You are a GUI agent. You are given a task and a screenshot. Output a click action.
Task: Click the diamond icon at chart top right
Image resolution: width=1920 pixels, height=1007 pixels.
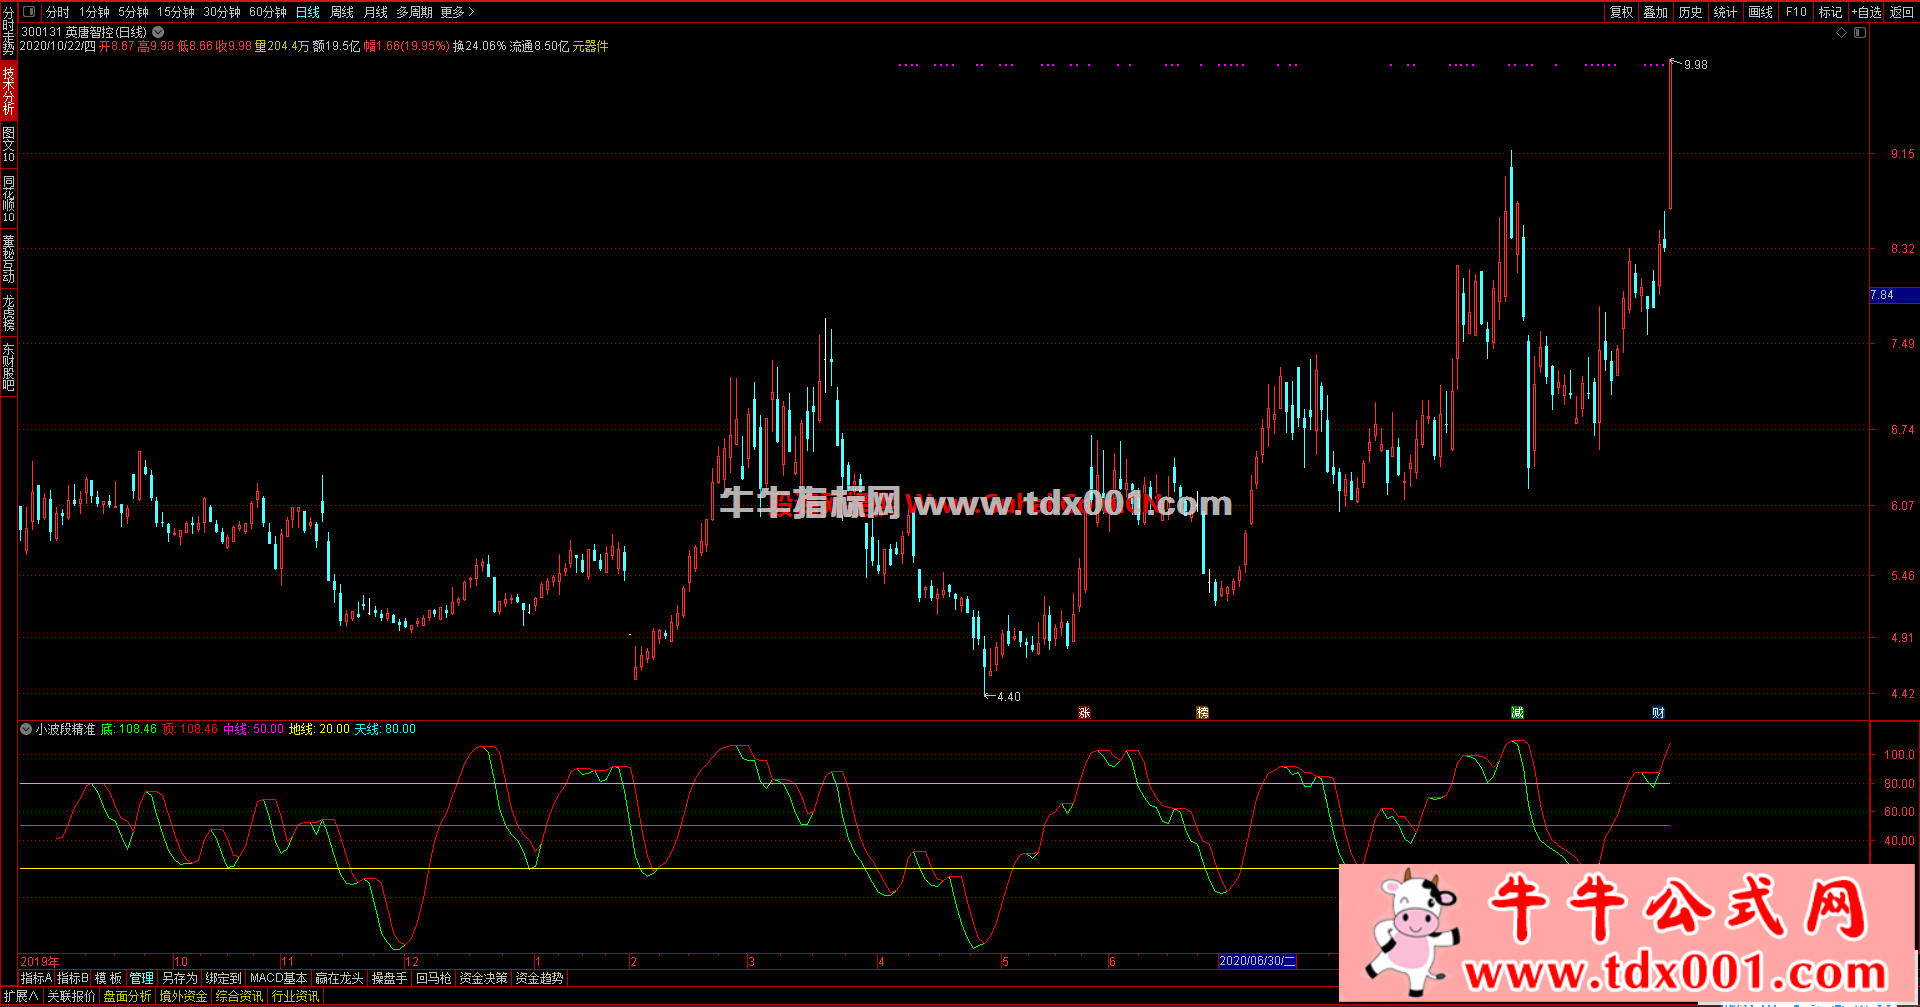tap(1842, 32)
